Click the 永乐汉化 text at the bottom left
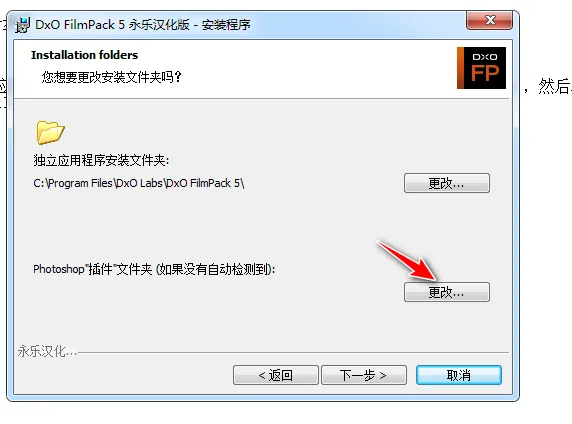The width and height of the screenshot is (572, 424). [47, 351]
